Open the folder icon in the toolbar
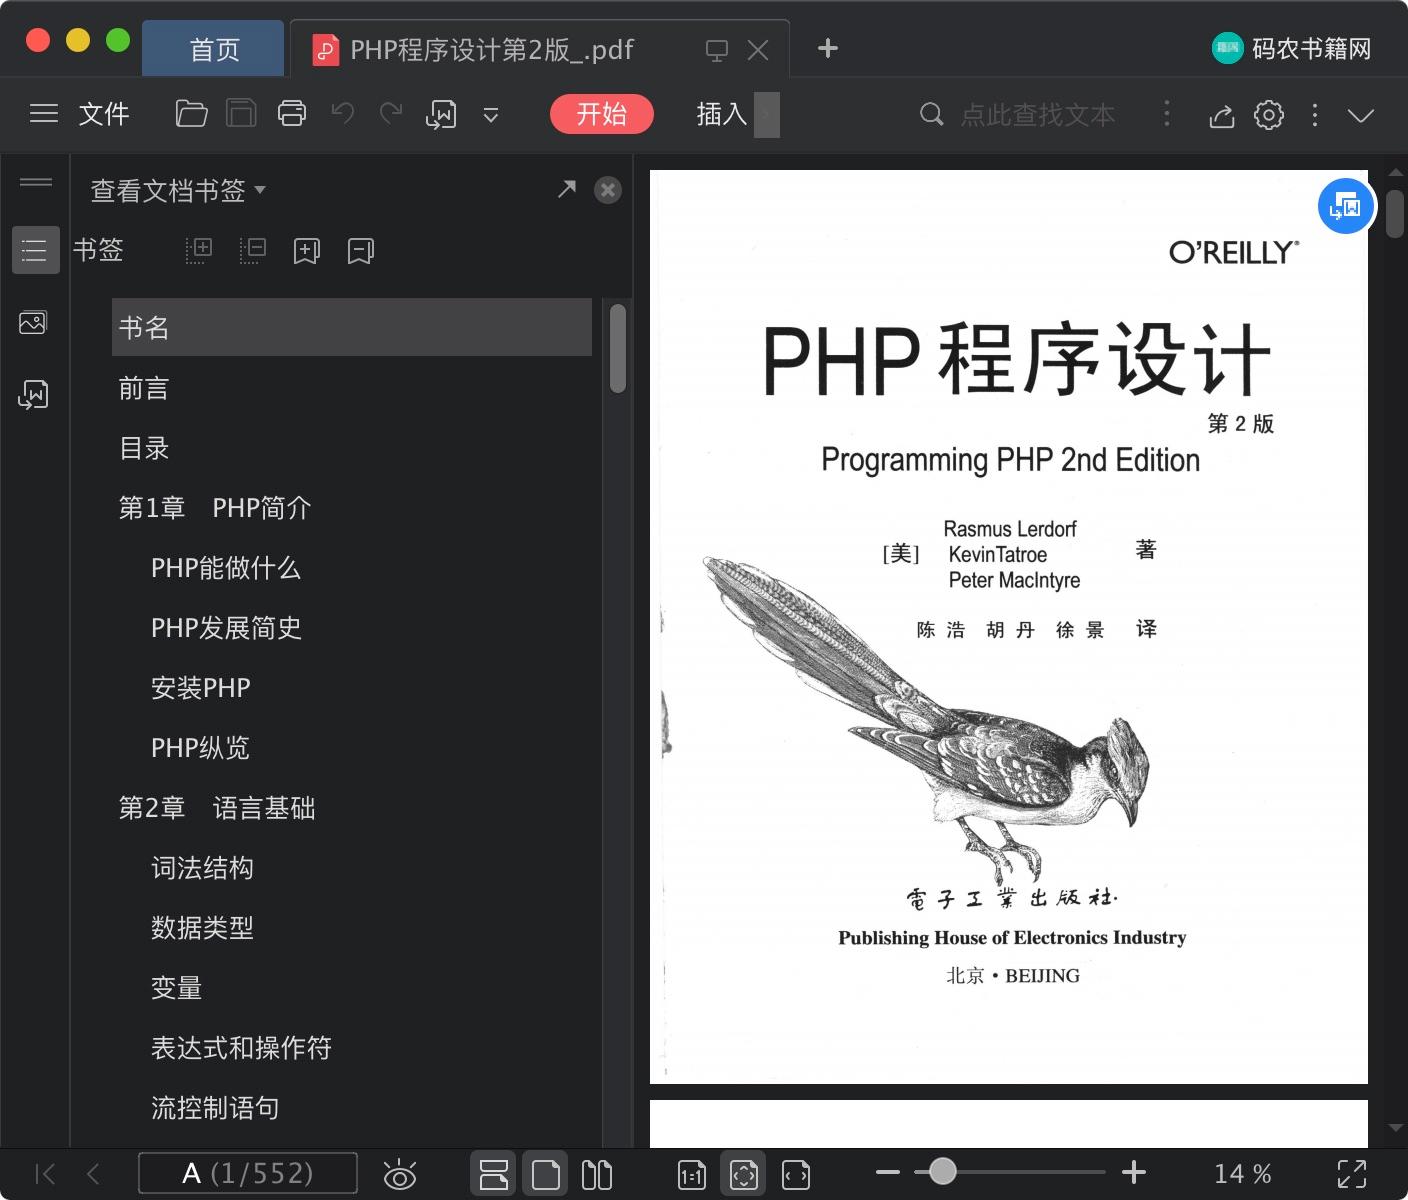 (x=191, y=114)
